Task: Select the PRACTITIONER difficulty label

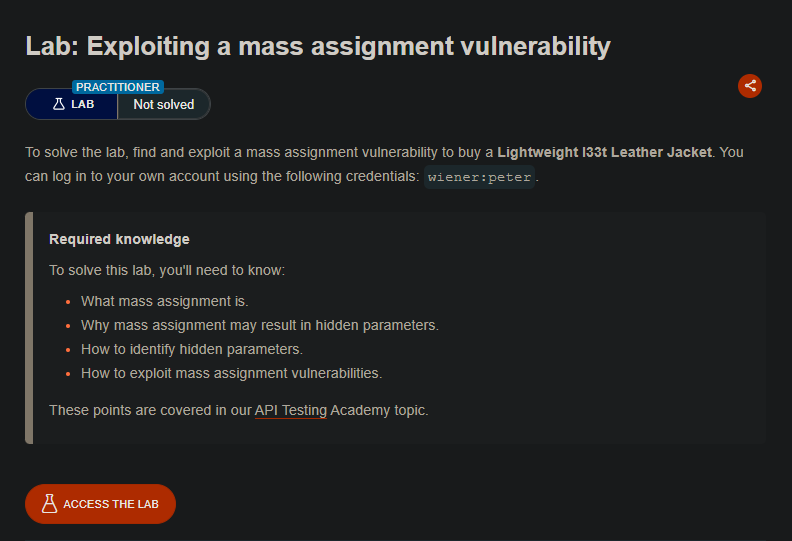Action: point(118,87)
